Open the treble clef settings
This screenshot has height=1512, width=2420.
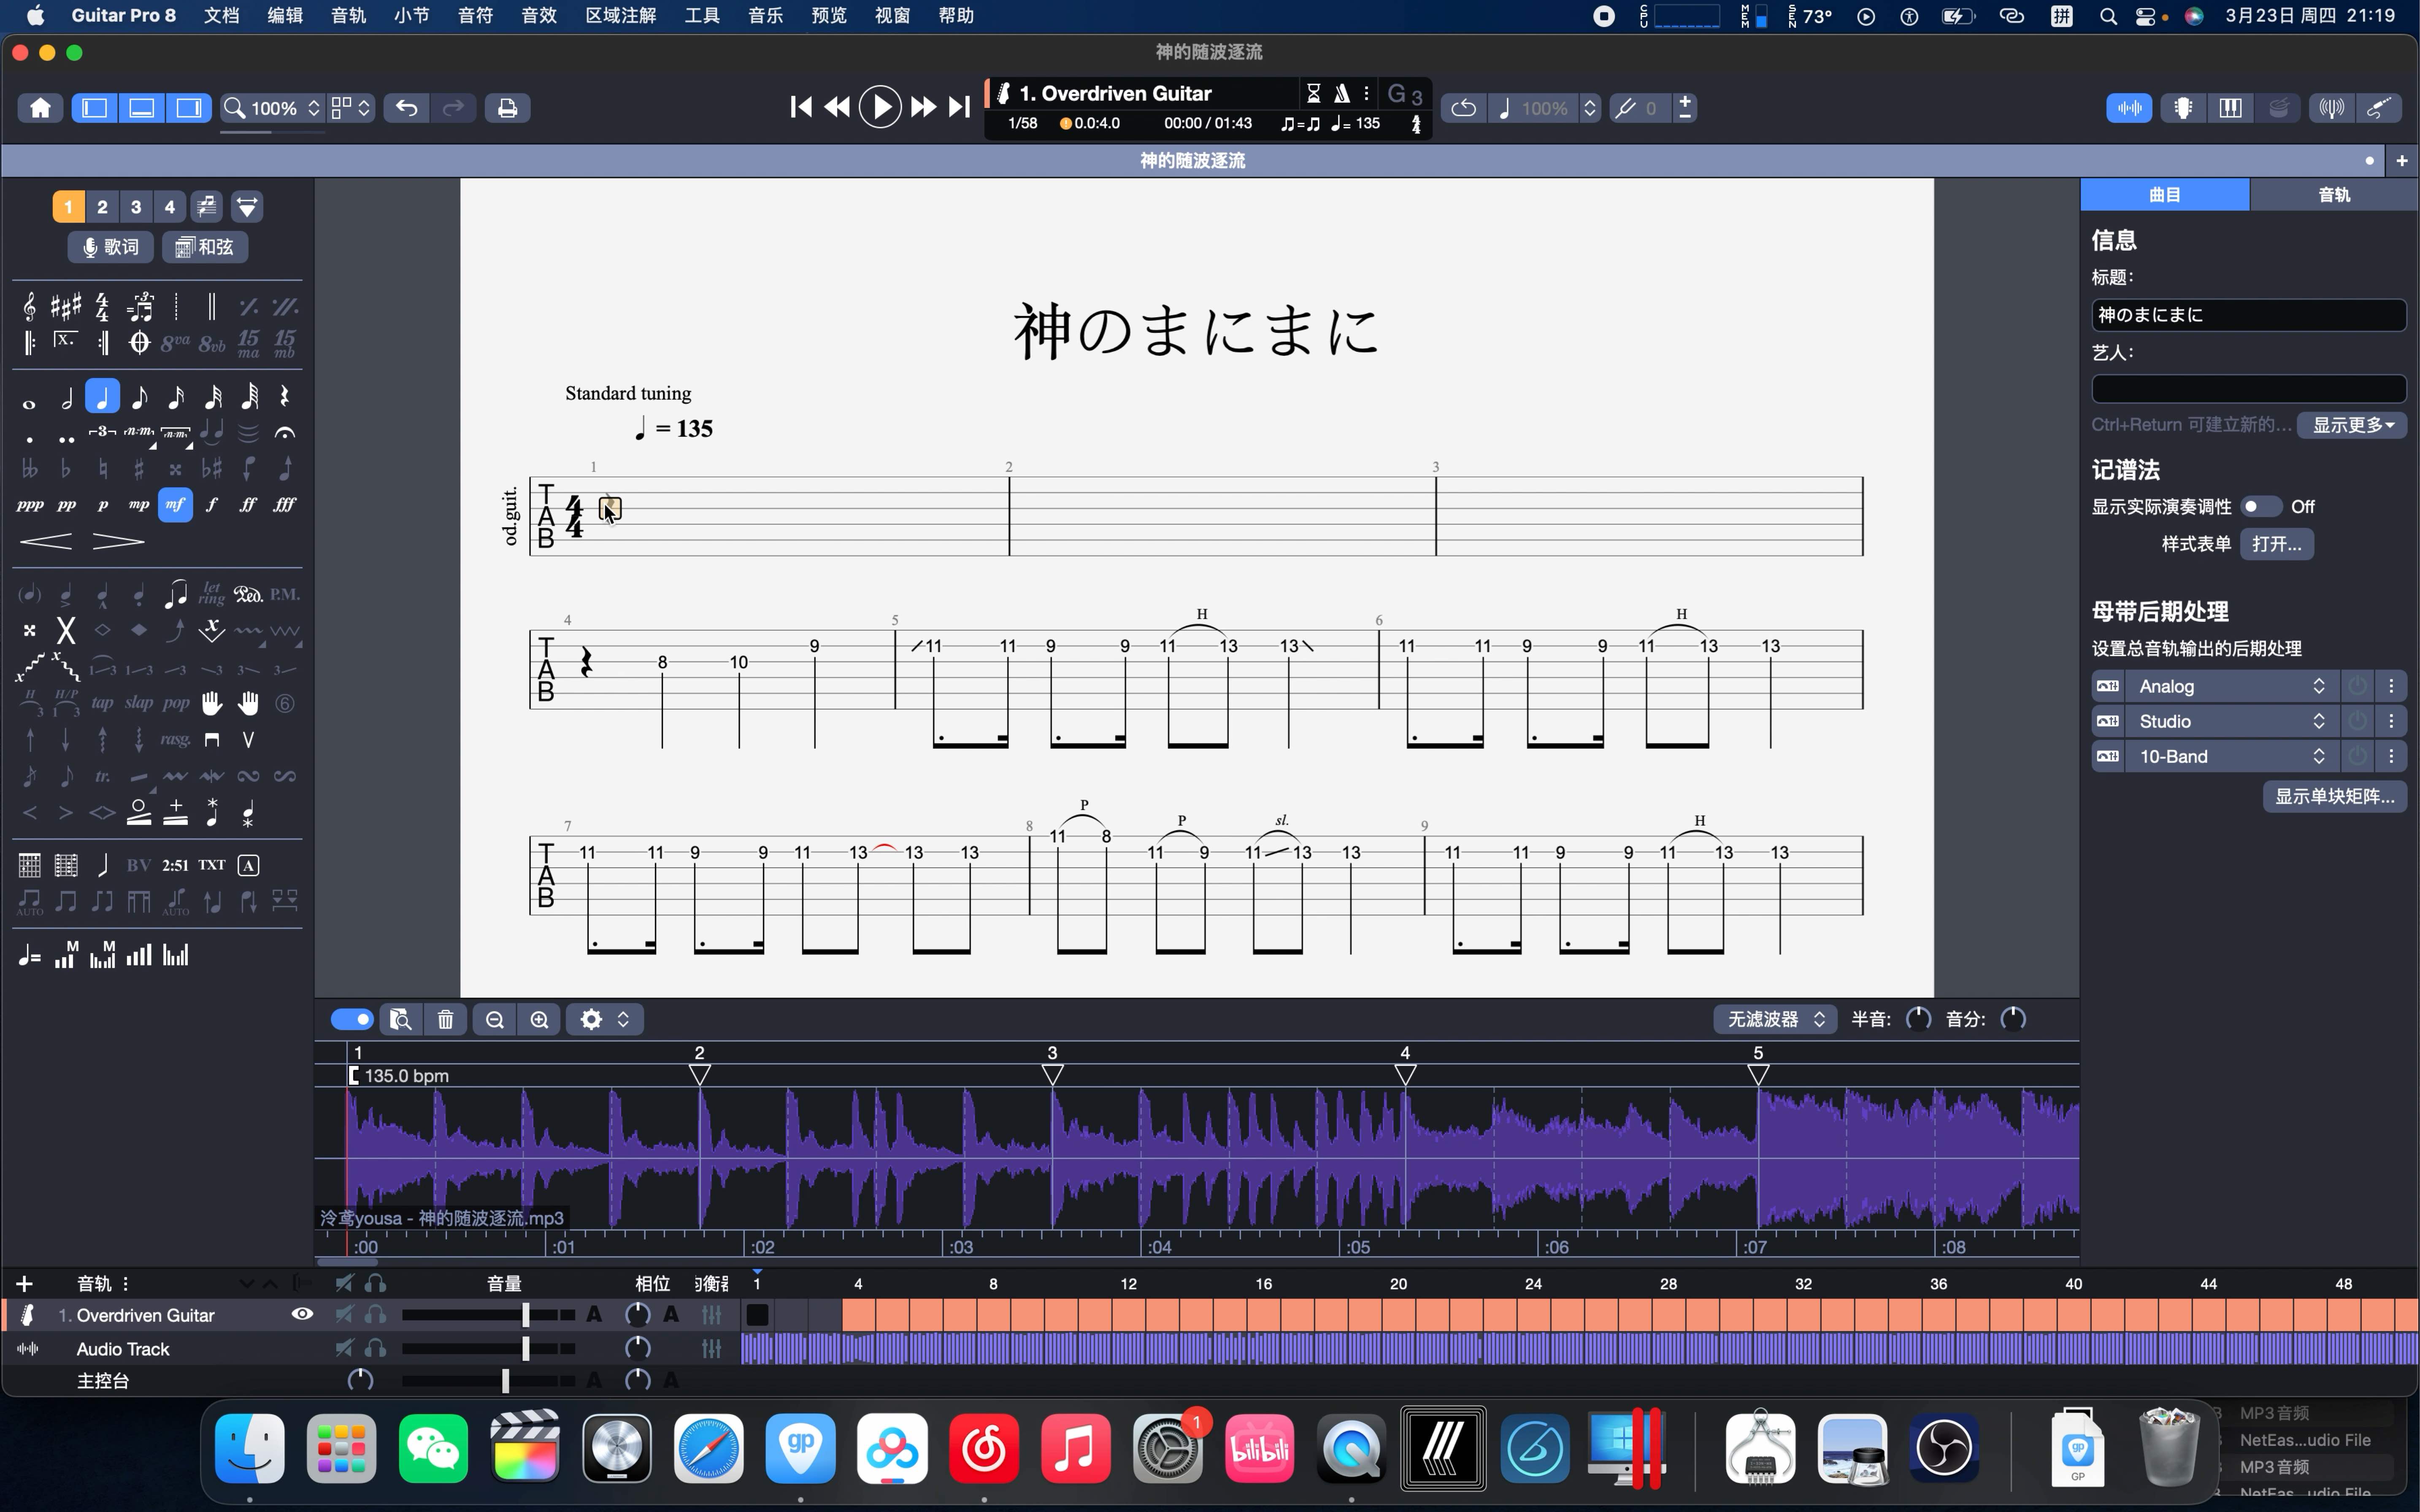click(29, 307)
